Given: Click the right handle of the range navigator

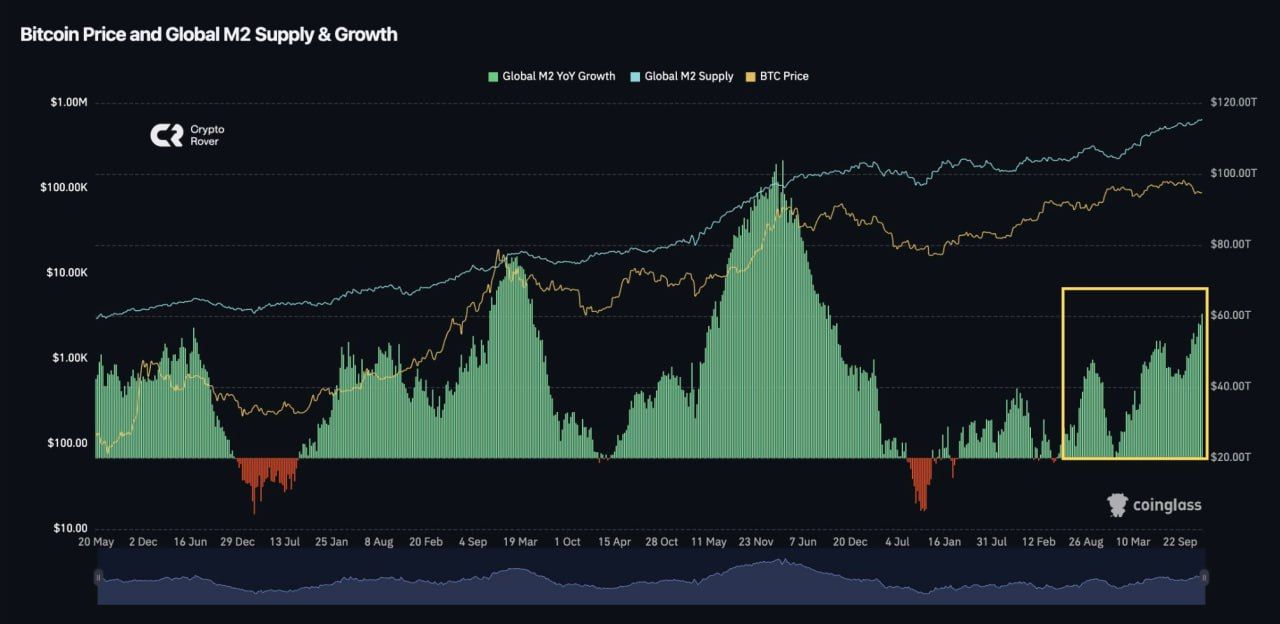Looking at the screenshot, I should (1207, 577).
